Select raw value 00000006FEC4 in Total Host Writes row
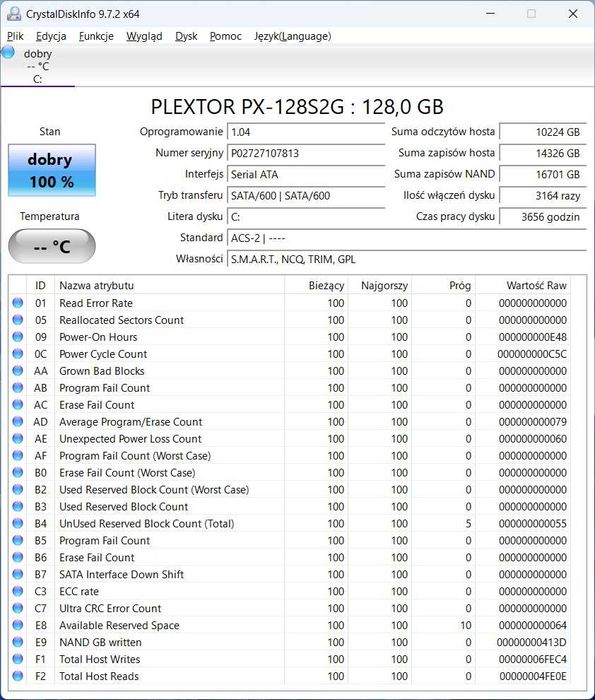595x700 pixels. click(x=533, y=659)
